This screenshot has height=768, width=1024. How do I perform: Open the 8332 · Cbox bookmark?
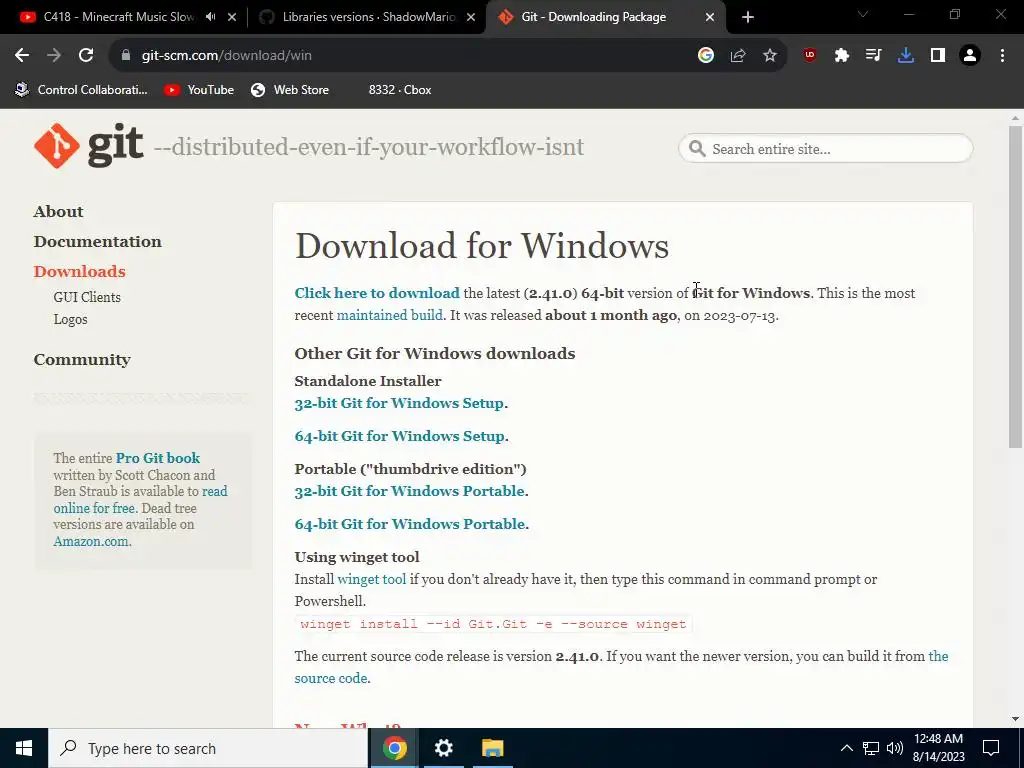pyautogui.click(x=399, y=90)
